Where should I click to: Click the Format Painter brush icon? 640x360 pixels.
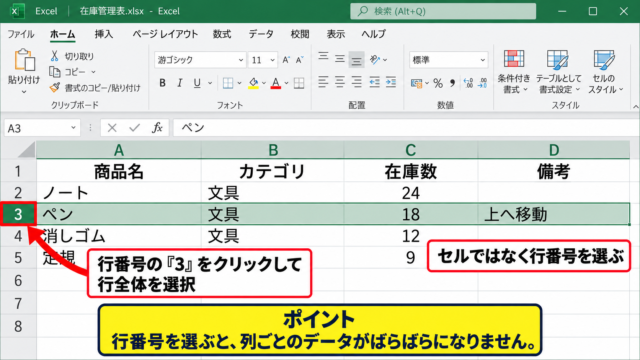click(x=55, y=87)
